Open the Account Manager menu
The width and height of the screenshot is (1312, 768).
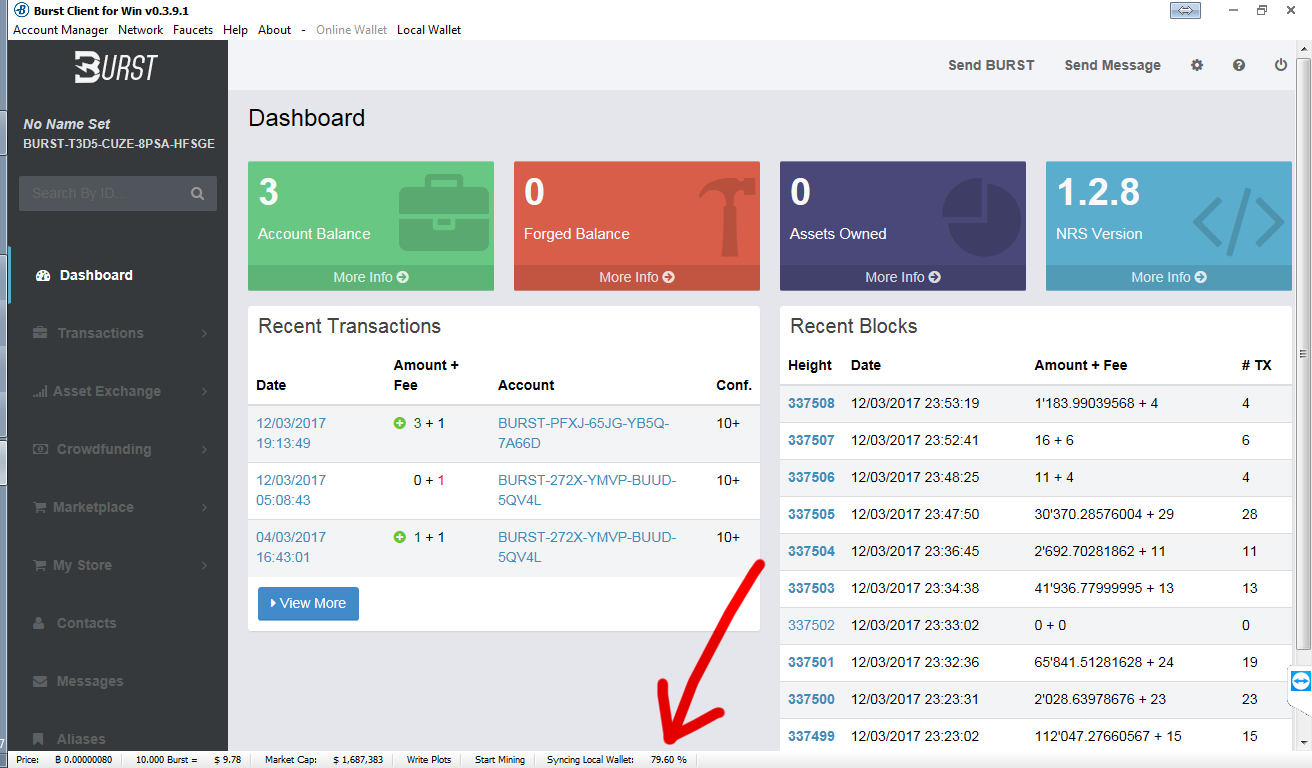(61, 30)
